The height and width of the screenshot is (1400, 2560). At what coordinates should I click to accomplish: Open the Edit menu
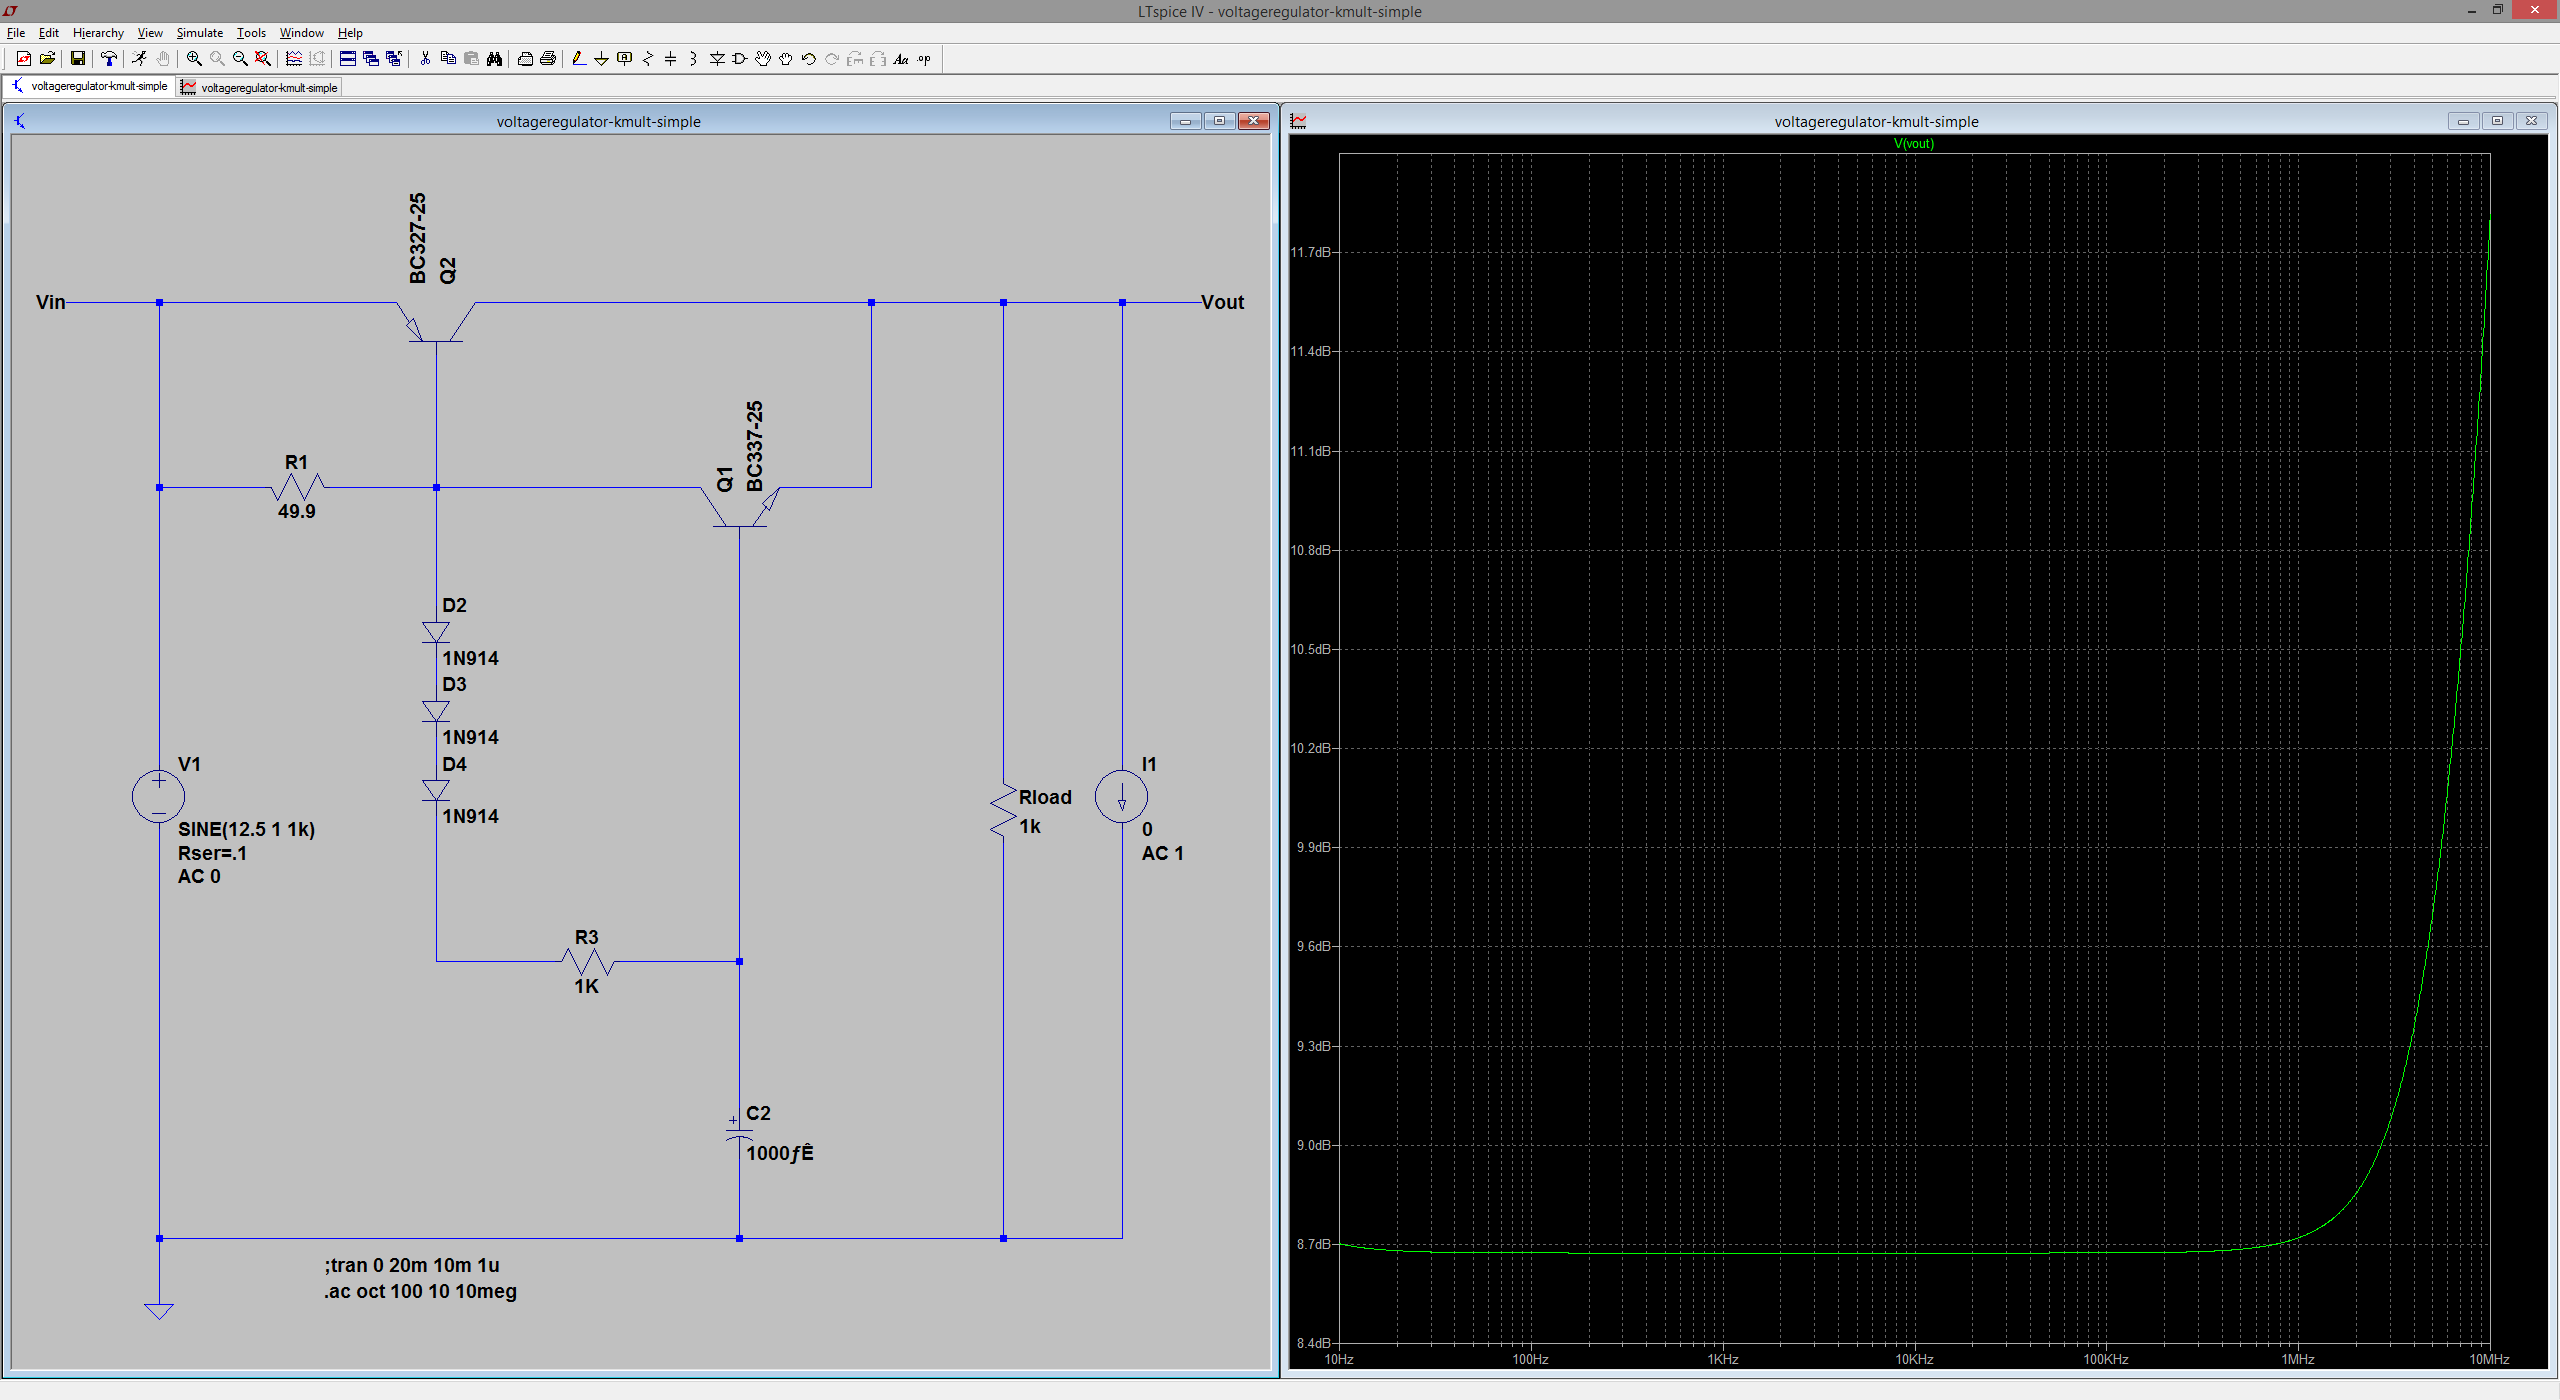pyautogui.click(x=49, y=33)
